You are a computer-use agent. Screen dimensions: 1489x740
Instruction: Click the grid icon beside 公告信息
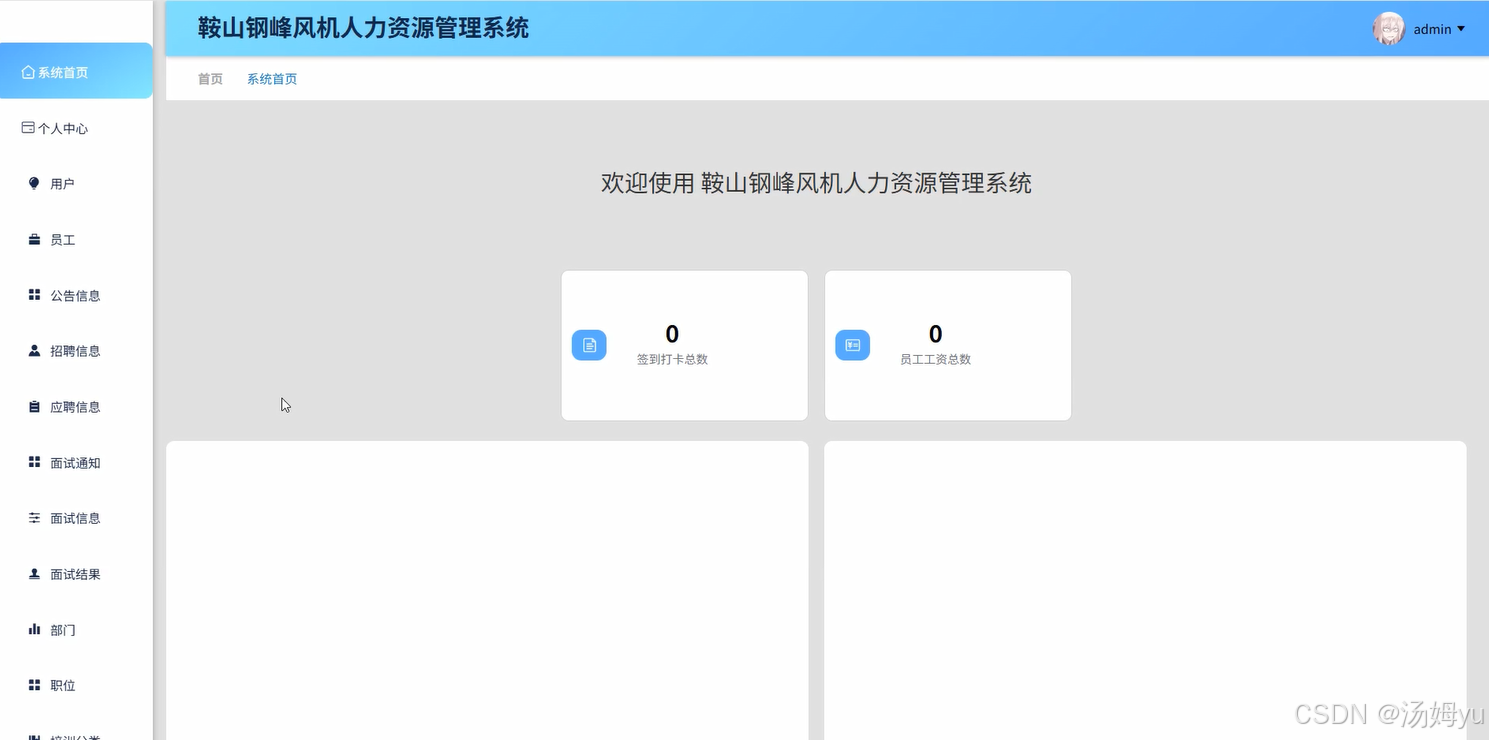34,295
